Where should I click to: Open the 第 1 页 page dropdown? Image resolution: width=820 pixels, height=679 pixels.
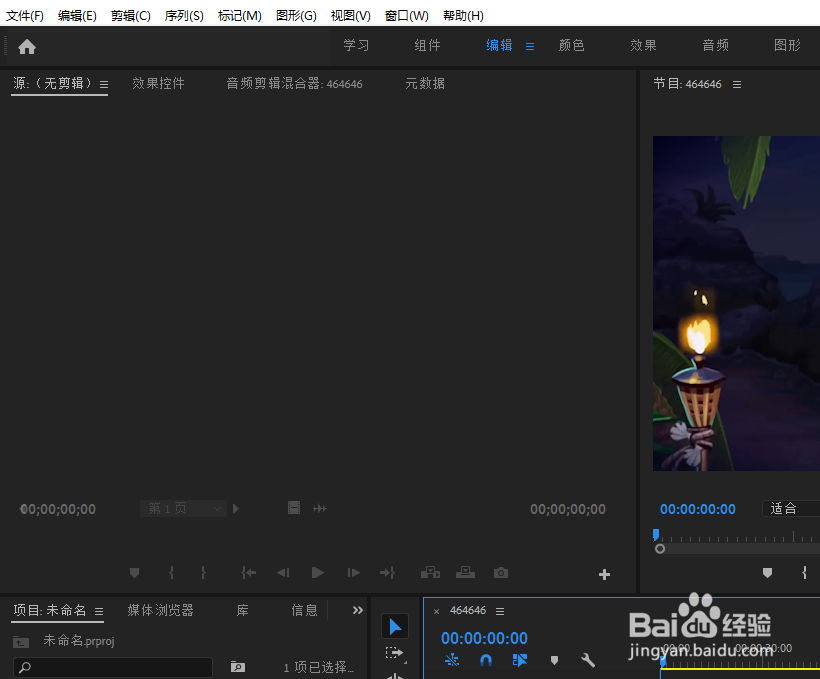(183, 508)
